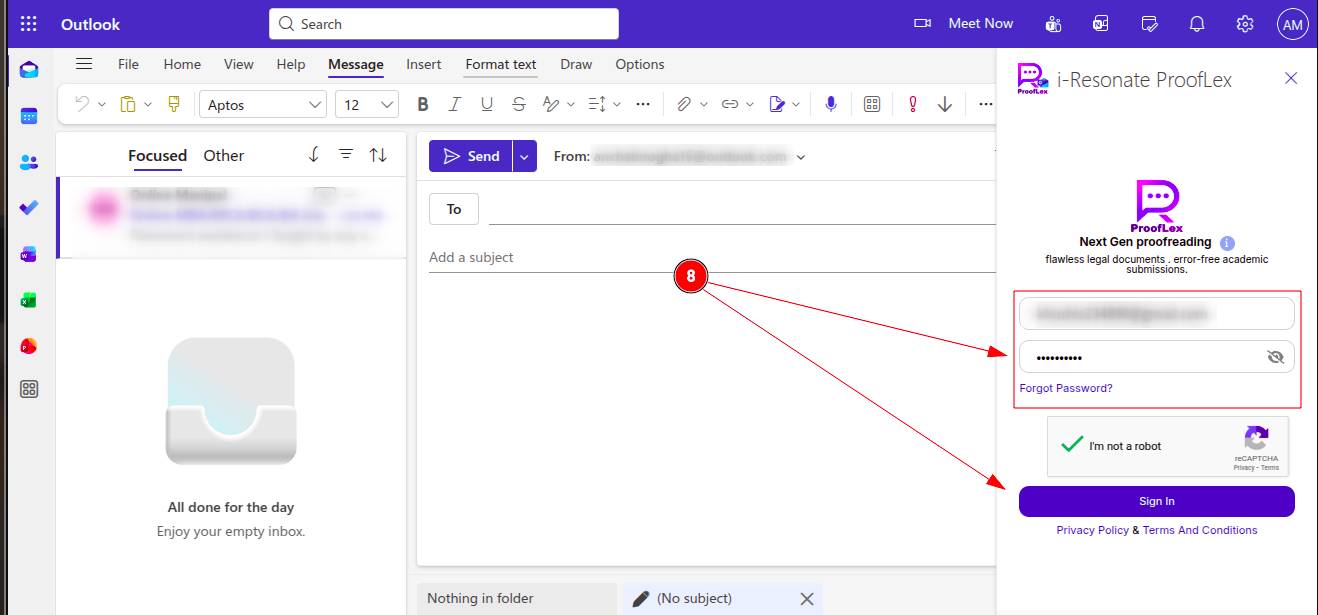Mark message as high importance
The width and height of the screenshot is (1318, 615).
point(912,104)
